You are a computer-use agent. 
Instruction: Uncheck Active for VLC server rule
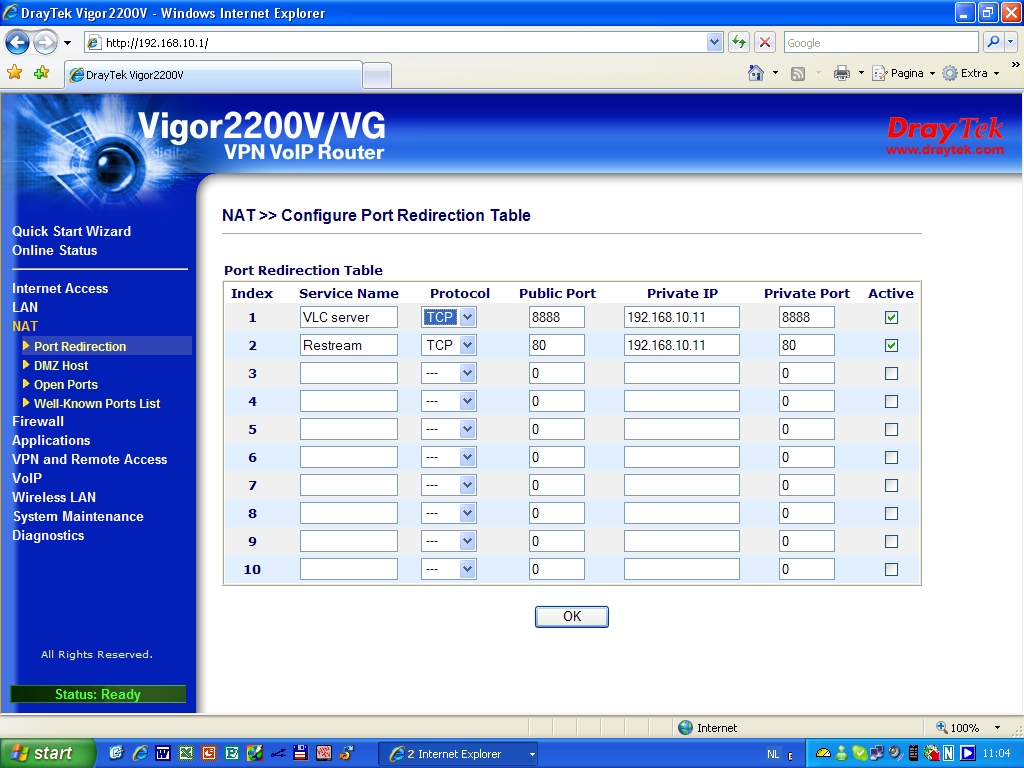[891, 317]
